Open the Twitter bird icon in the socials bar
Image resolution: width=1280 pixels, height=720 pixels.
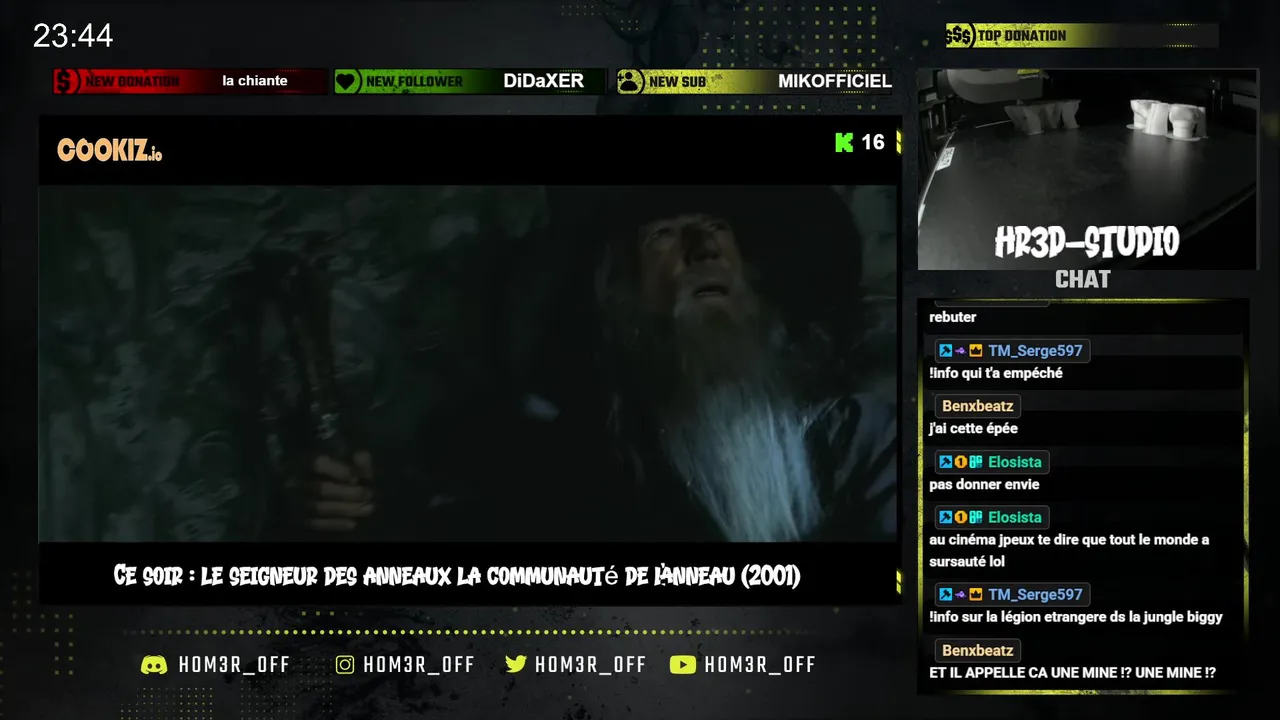[516, 665]
